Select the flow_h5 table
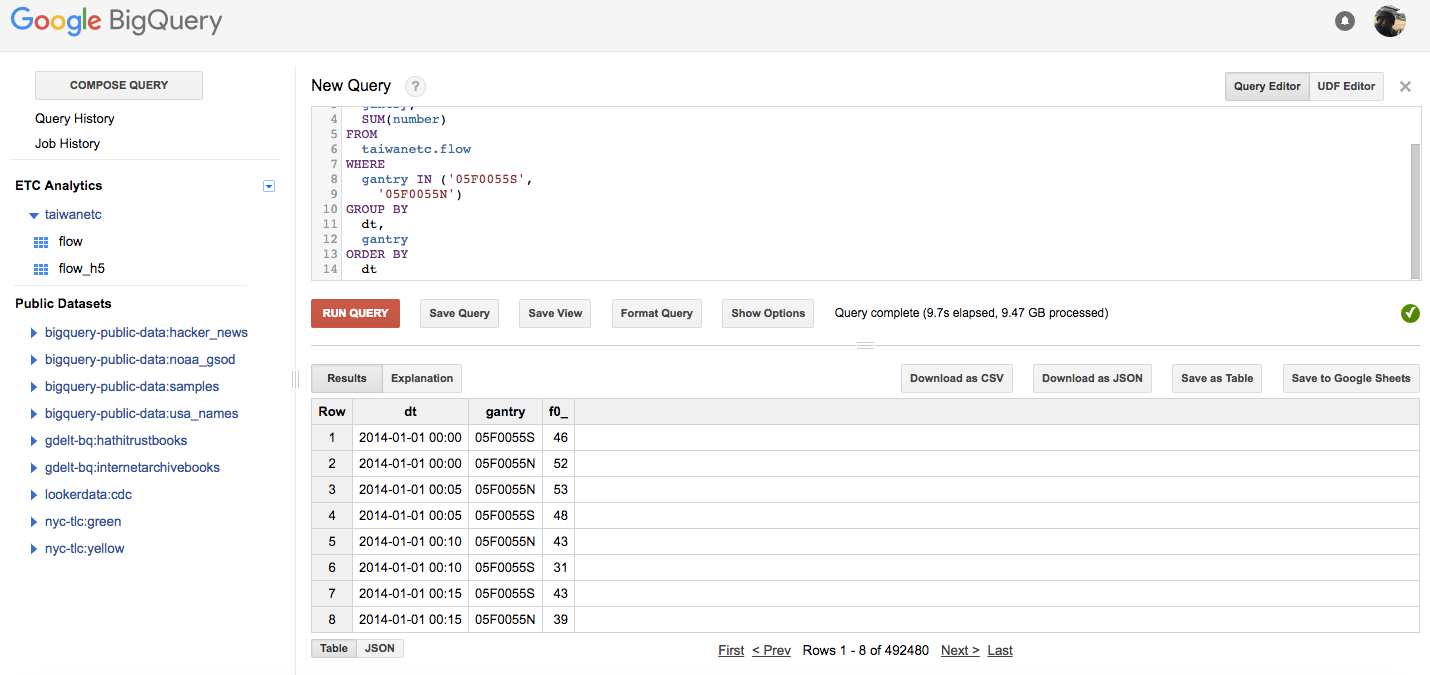Screen dimensions: 1430x675 [82, 268]
